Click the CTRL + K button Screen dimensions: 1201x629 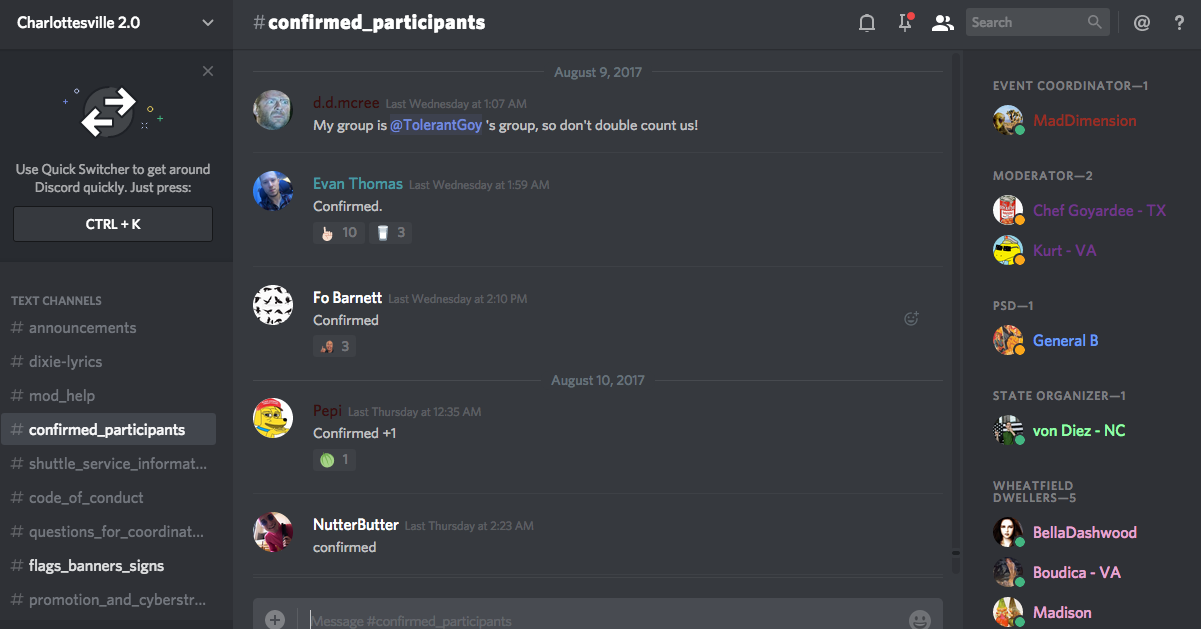(x=113, y=224)
